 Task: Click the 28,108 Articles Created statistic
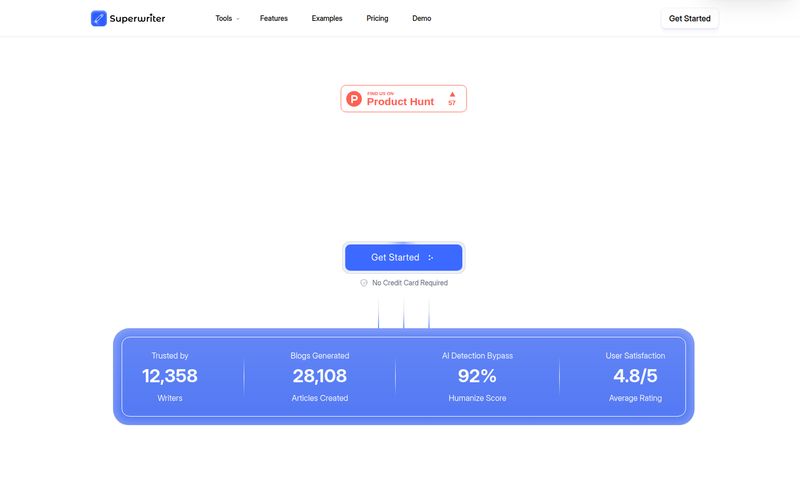point(320,376)
